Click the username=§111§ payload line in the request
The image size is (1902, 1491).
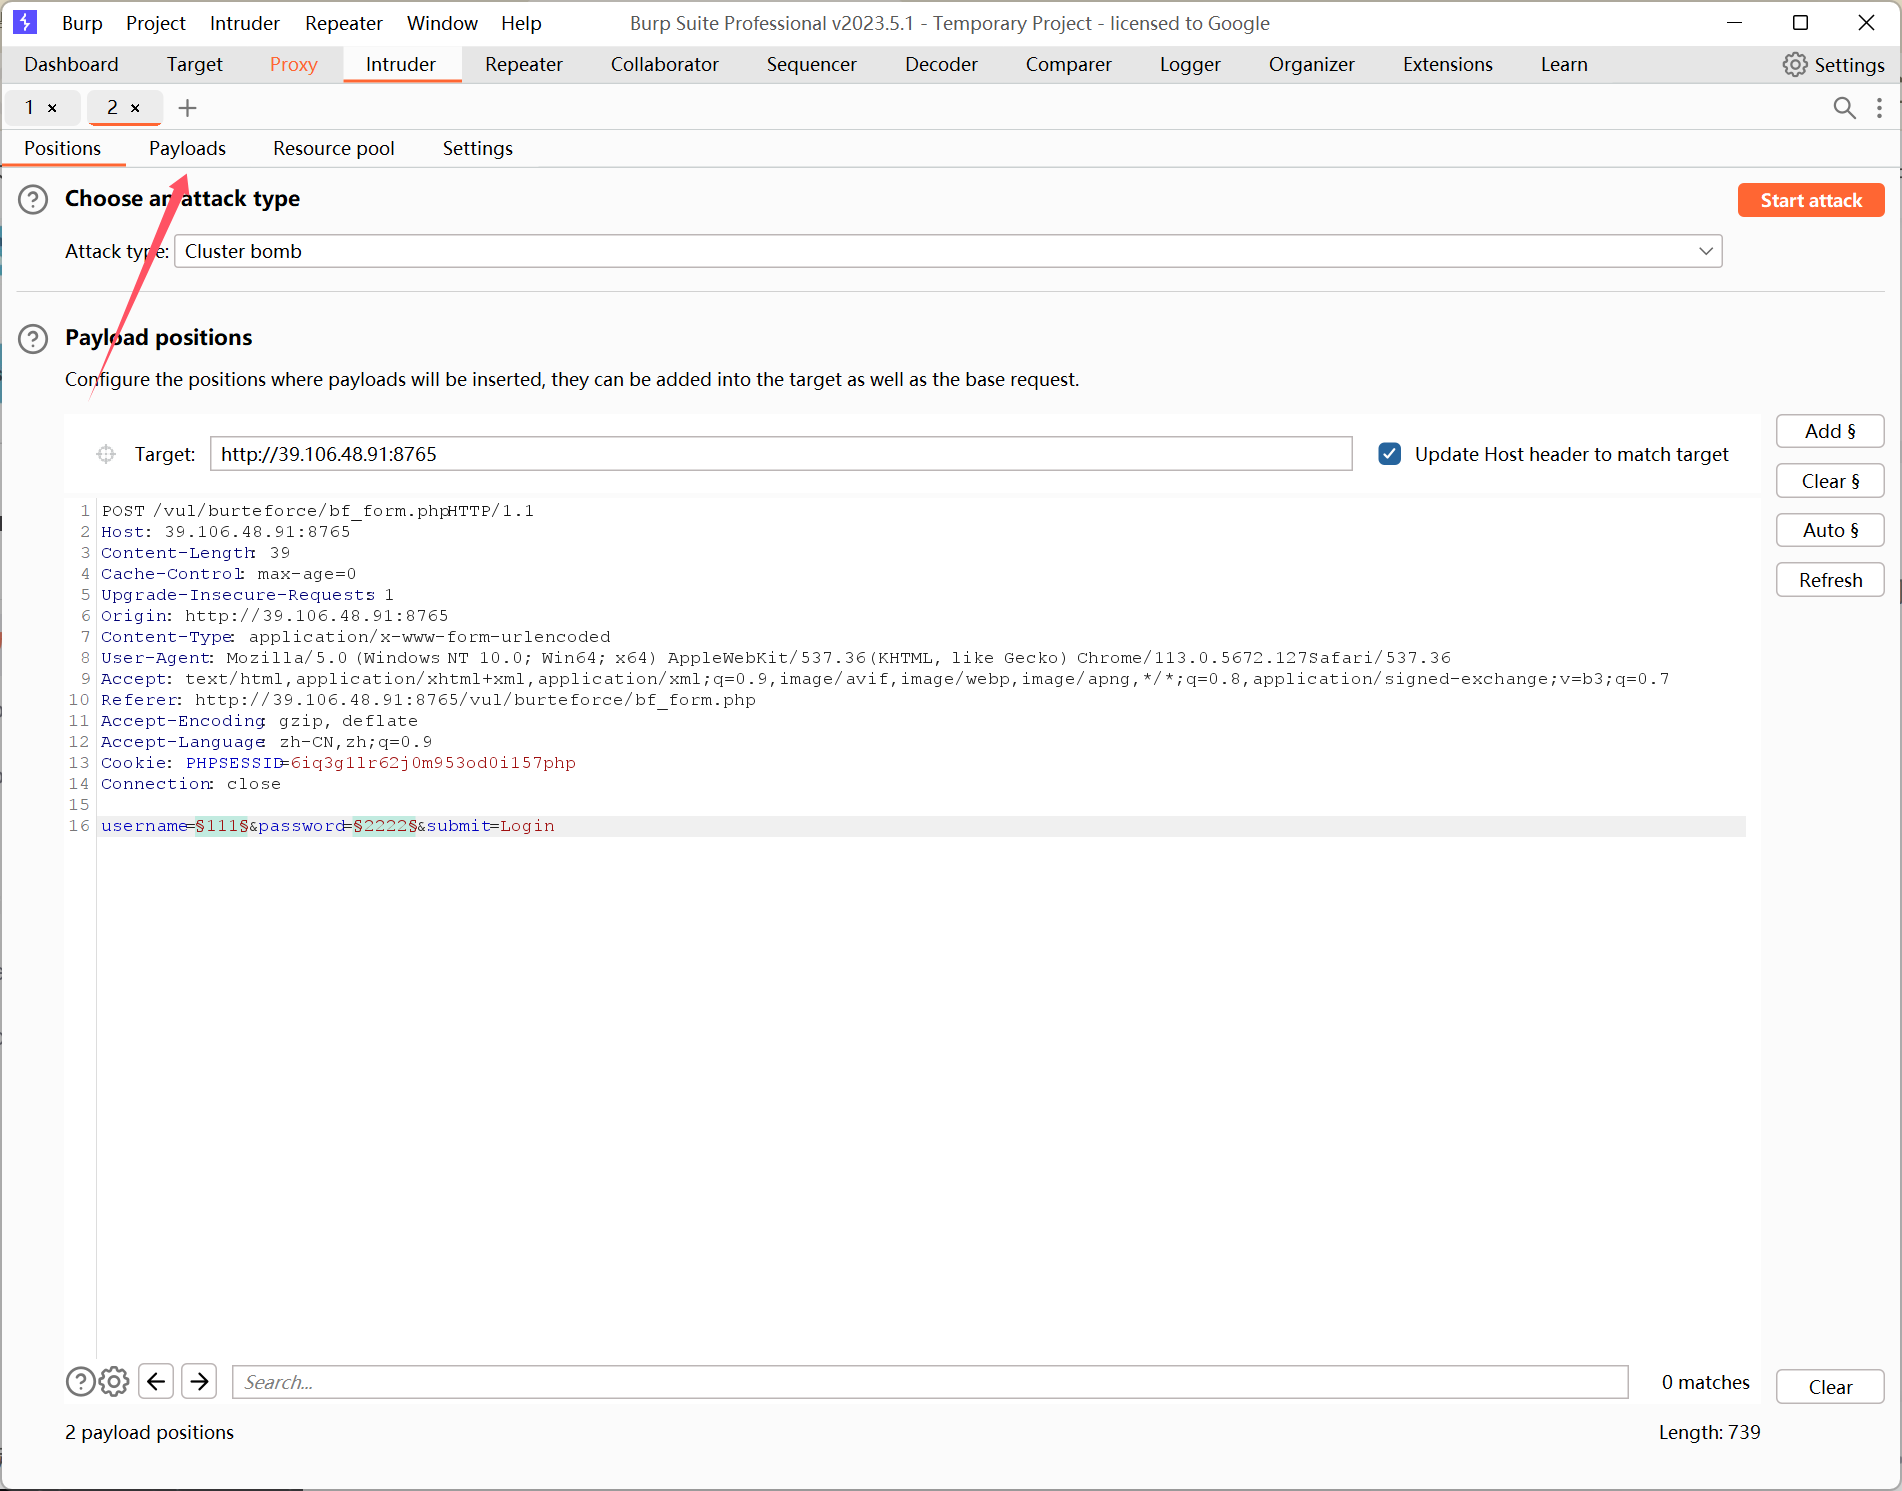328,826
